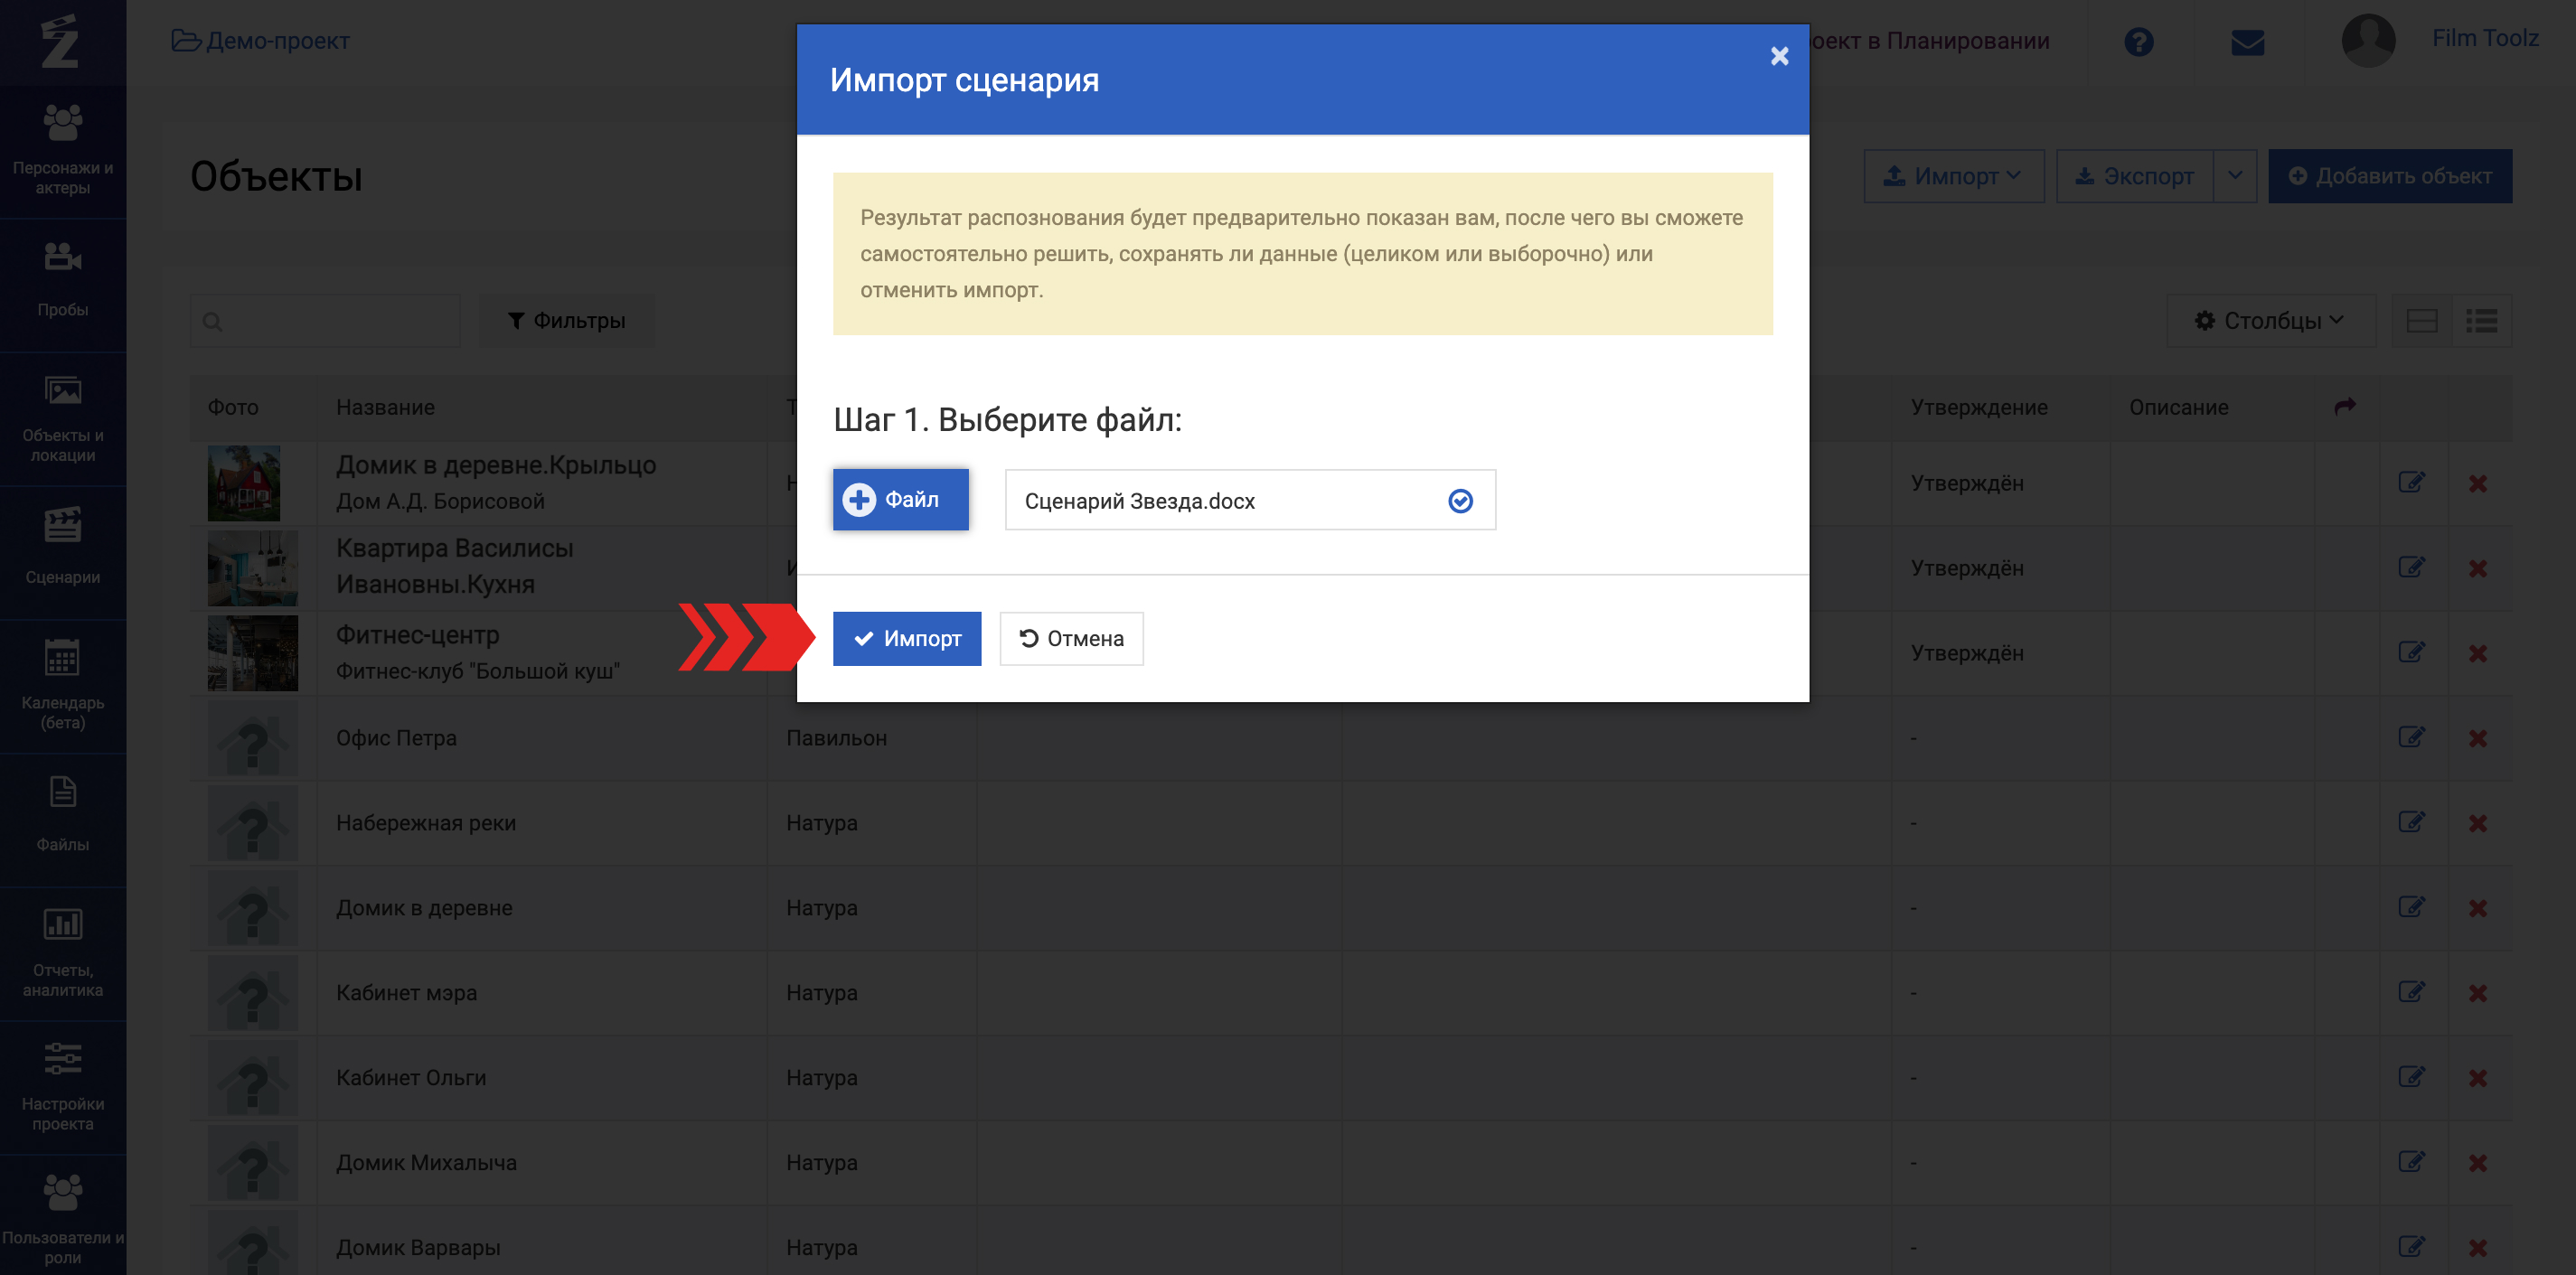Edit the Кабинет мэра row
The height and width of the screenshot is (1275, 2576).
[x=2411, y=992]
